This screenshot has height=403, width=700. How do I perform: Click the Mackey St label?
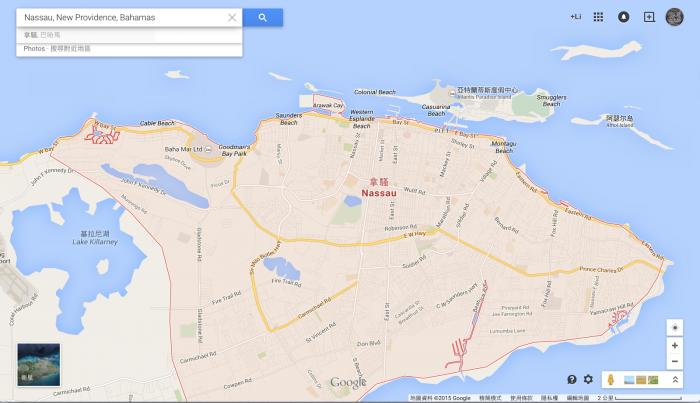coord(445,164)
